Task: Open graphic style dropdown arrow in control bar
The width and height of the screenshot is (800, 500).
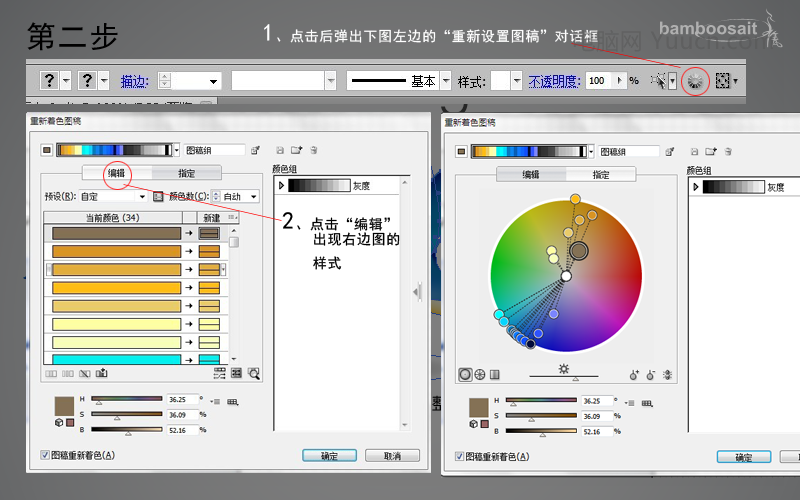Action: (517, 81)
